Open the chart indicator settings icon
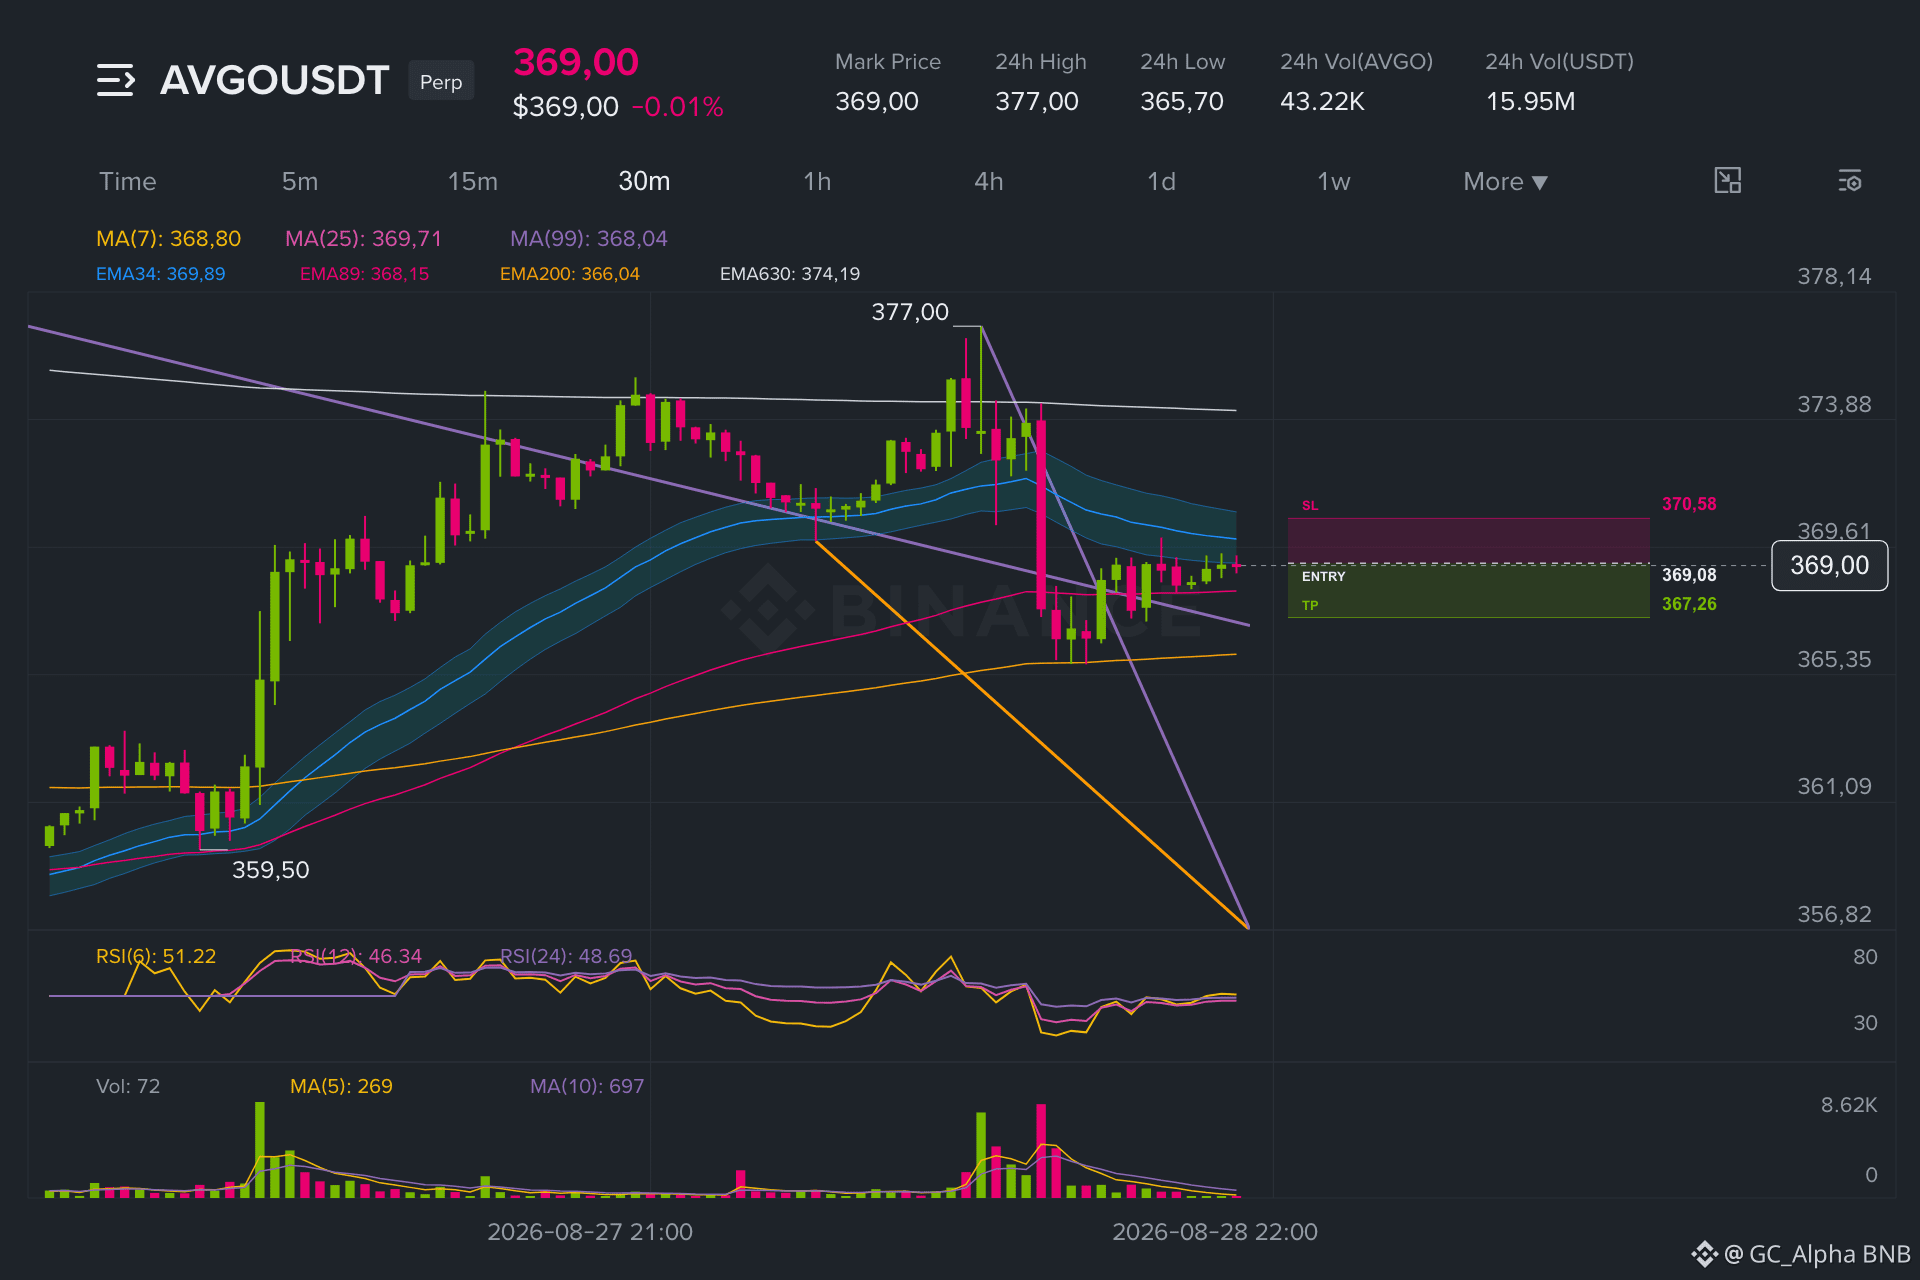The image size is (1920, 1280). click(x=1849, y=181)
